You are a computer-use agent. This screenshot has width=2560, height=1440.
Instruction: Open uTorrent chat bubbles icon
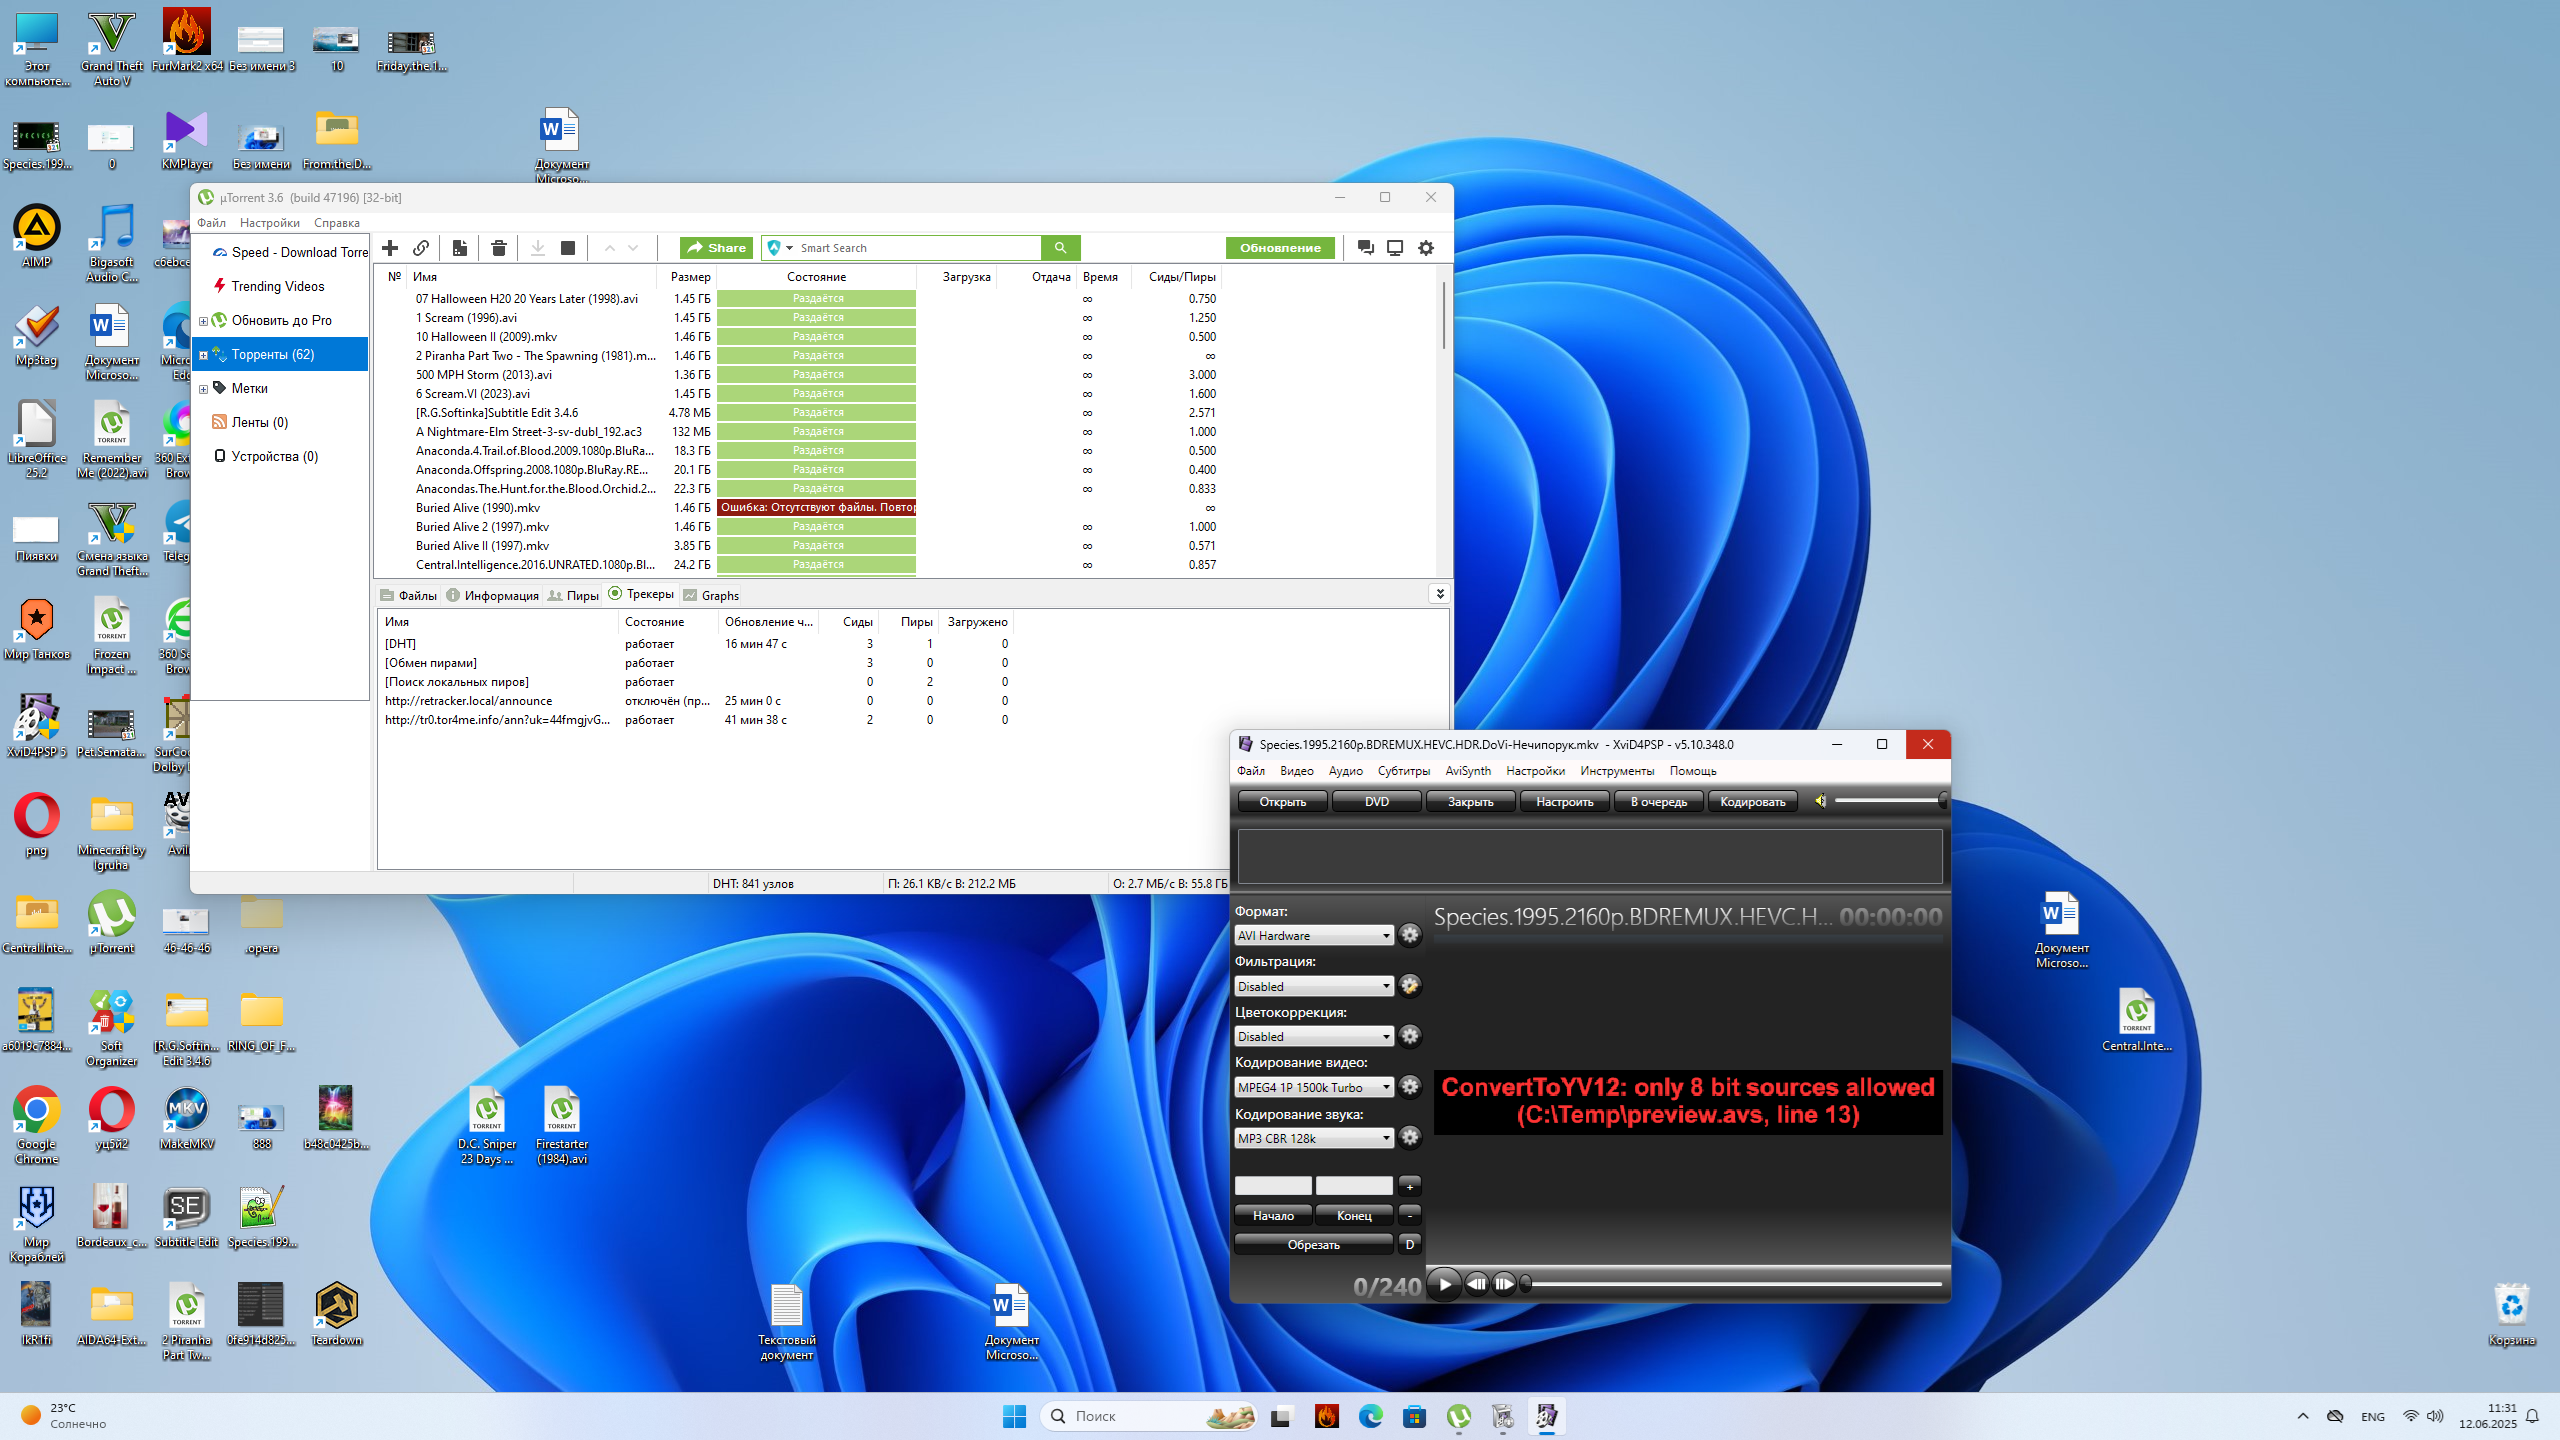coord(1366,248)
